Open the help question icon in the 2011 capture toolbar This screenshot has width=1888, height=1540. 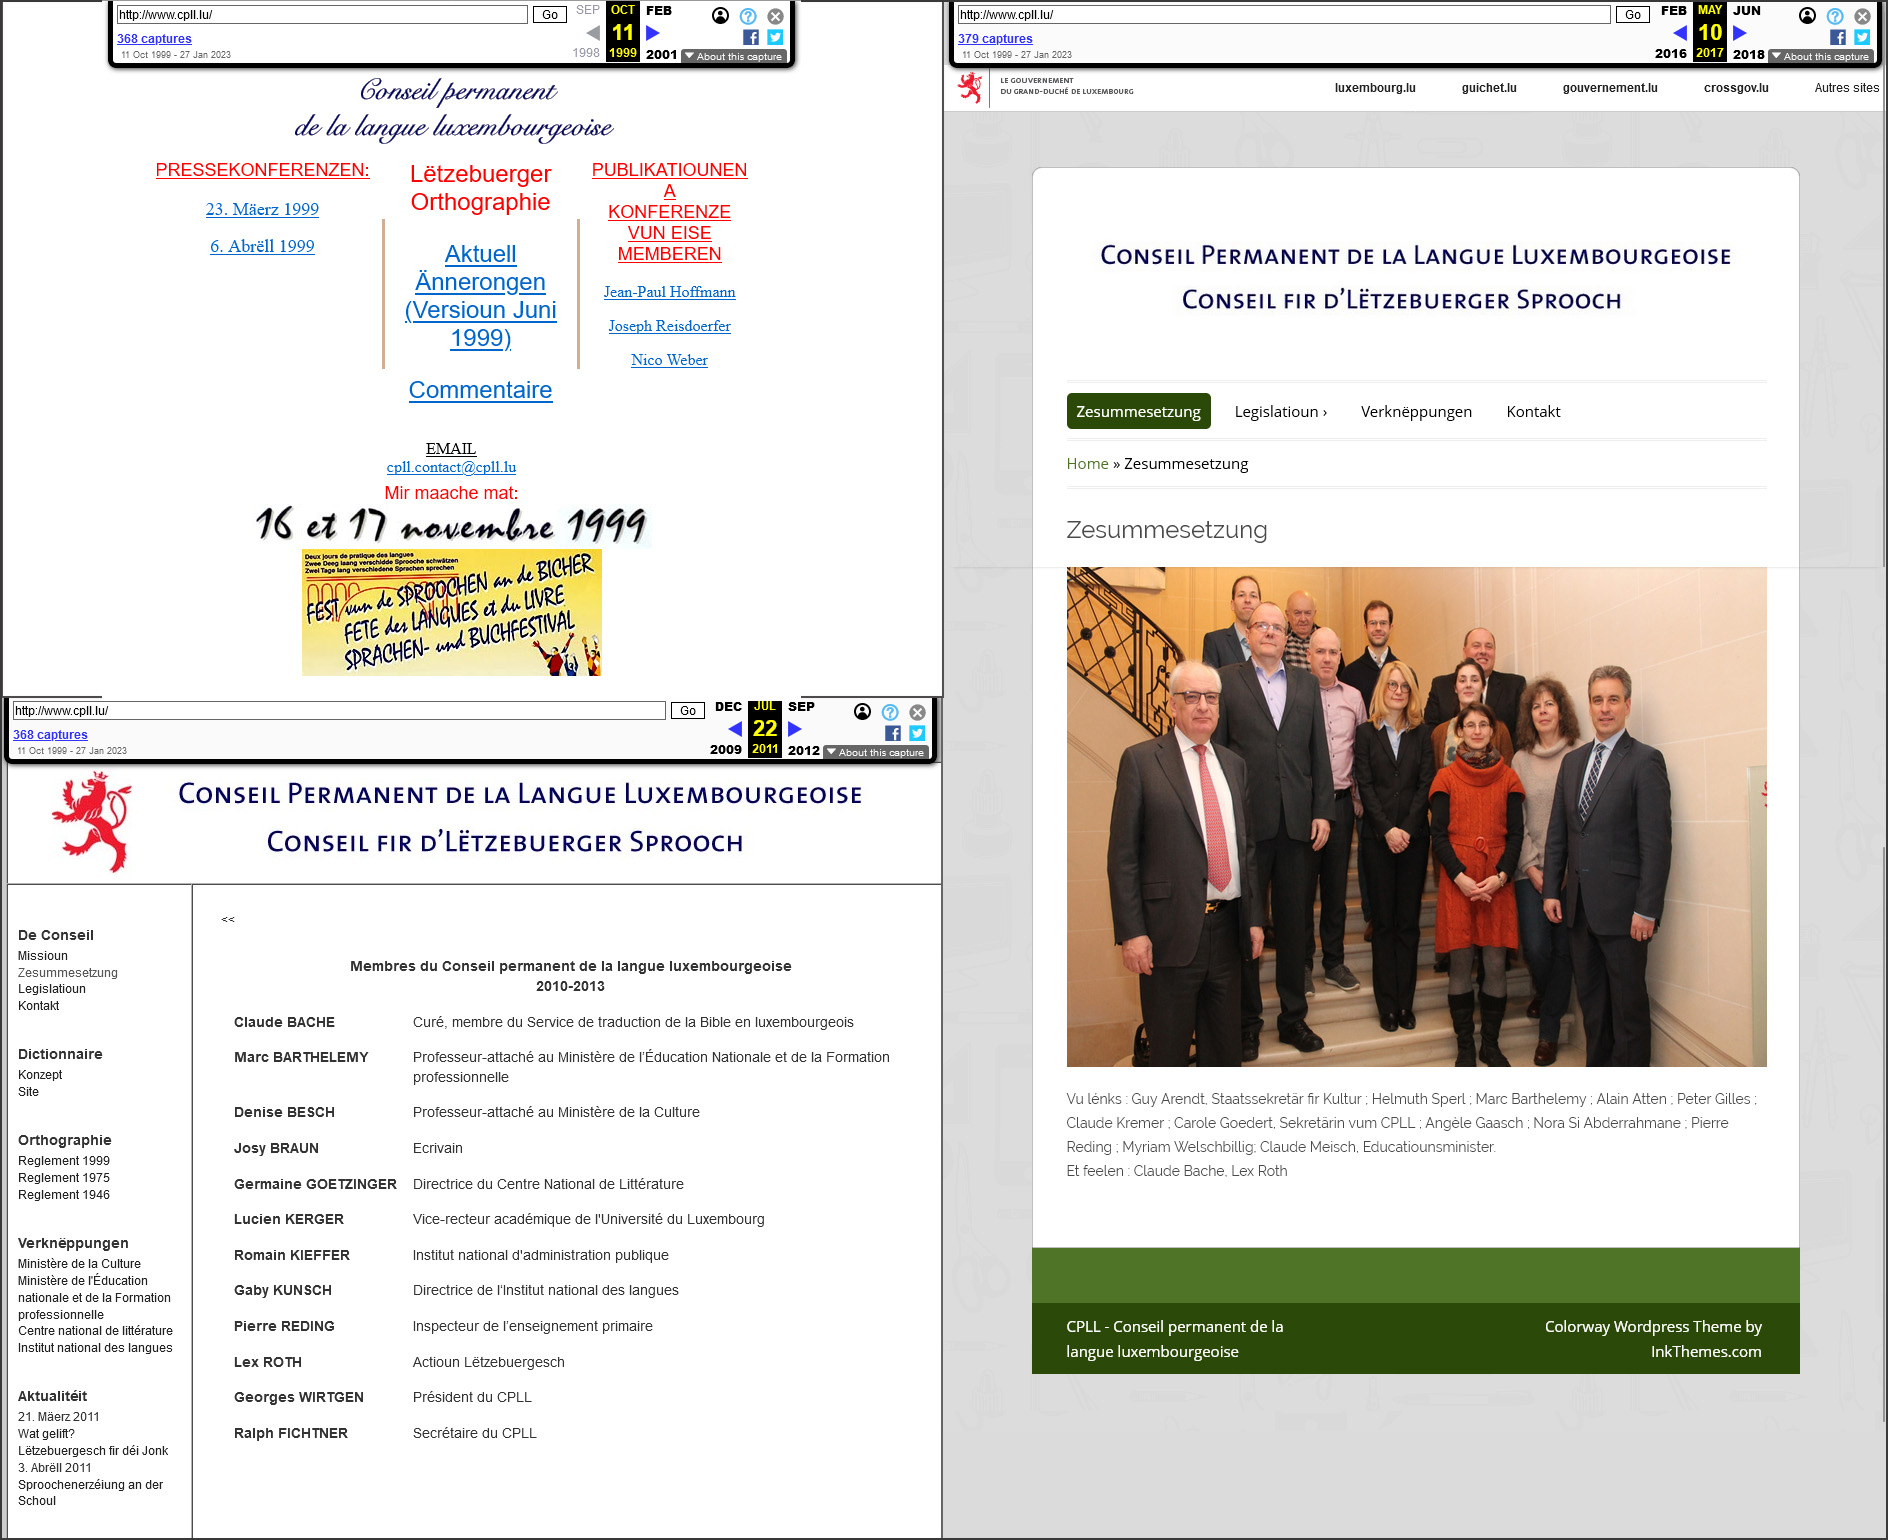890,712
